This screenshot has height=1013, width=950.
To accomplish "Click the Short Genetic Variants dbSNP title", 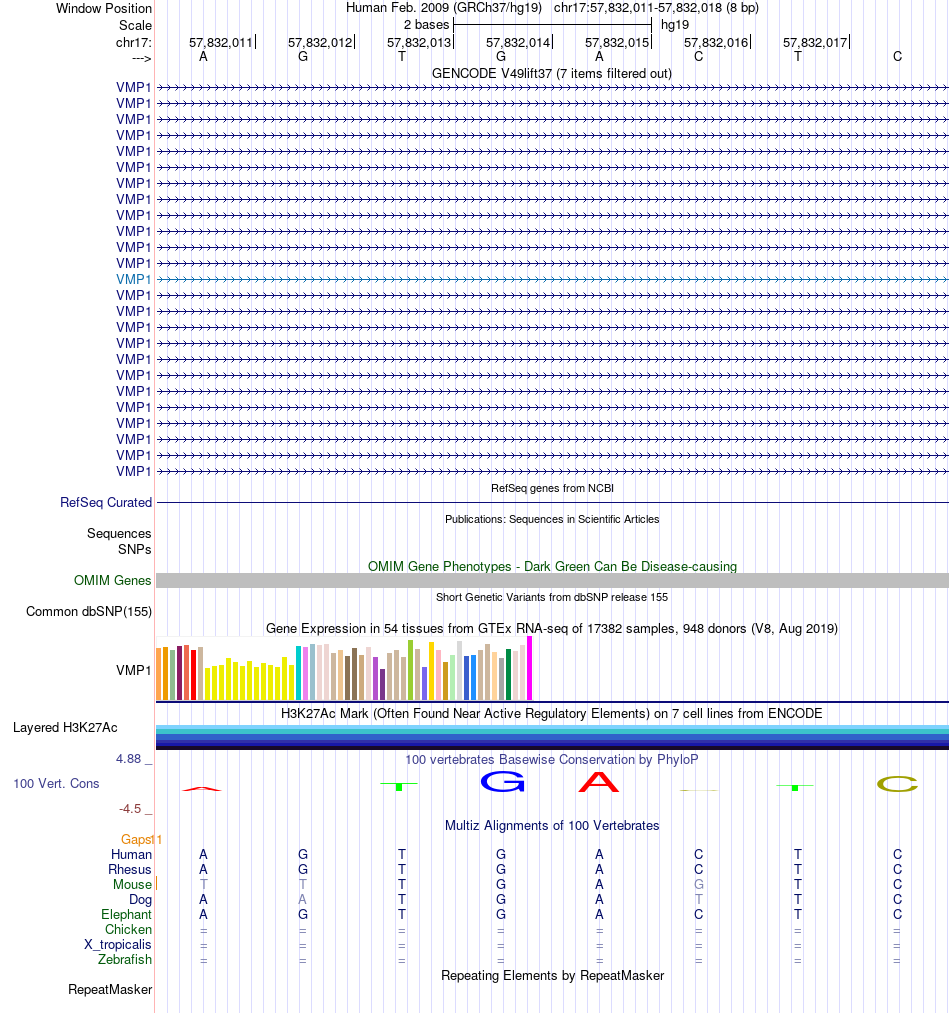I will 552,597.
